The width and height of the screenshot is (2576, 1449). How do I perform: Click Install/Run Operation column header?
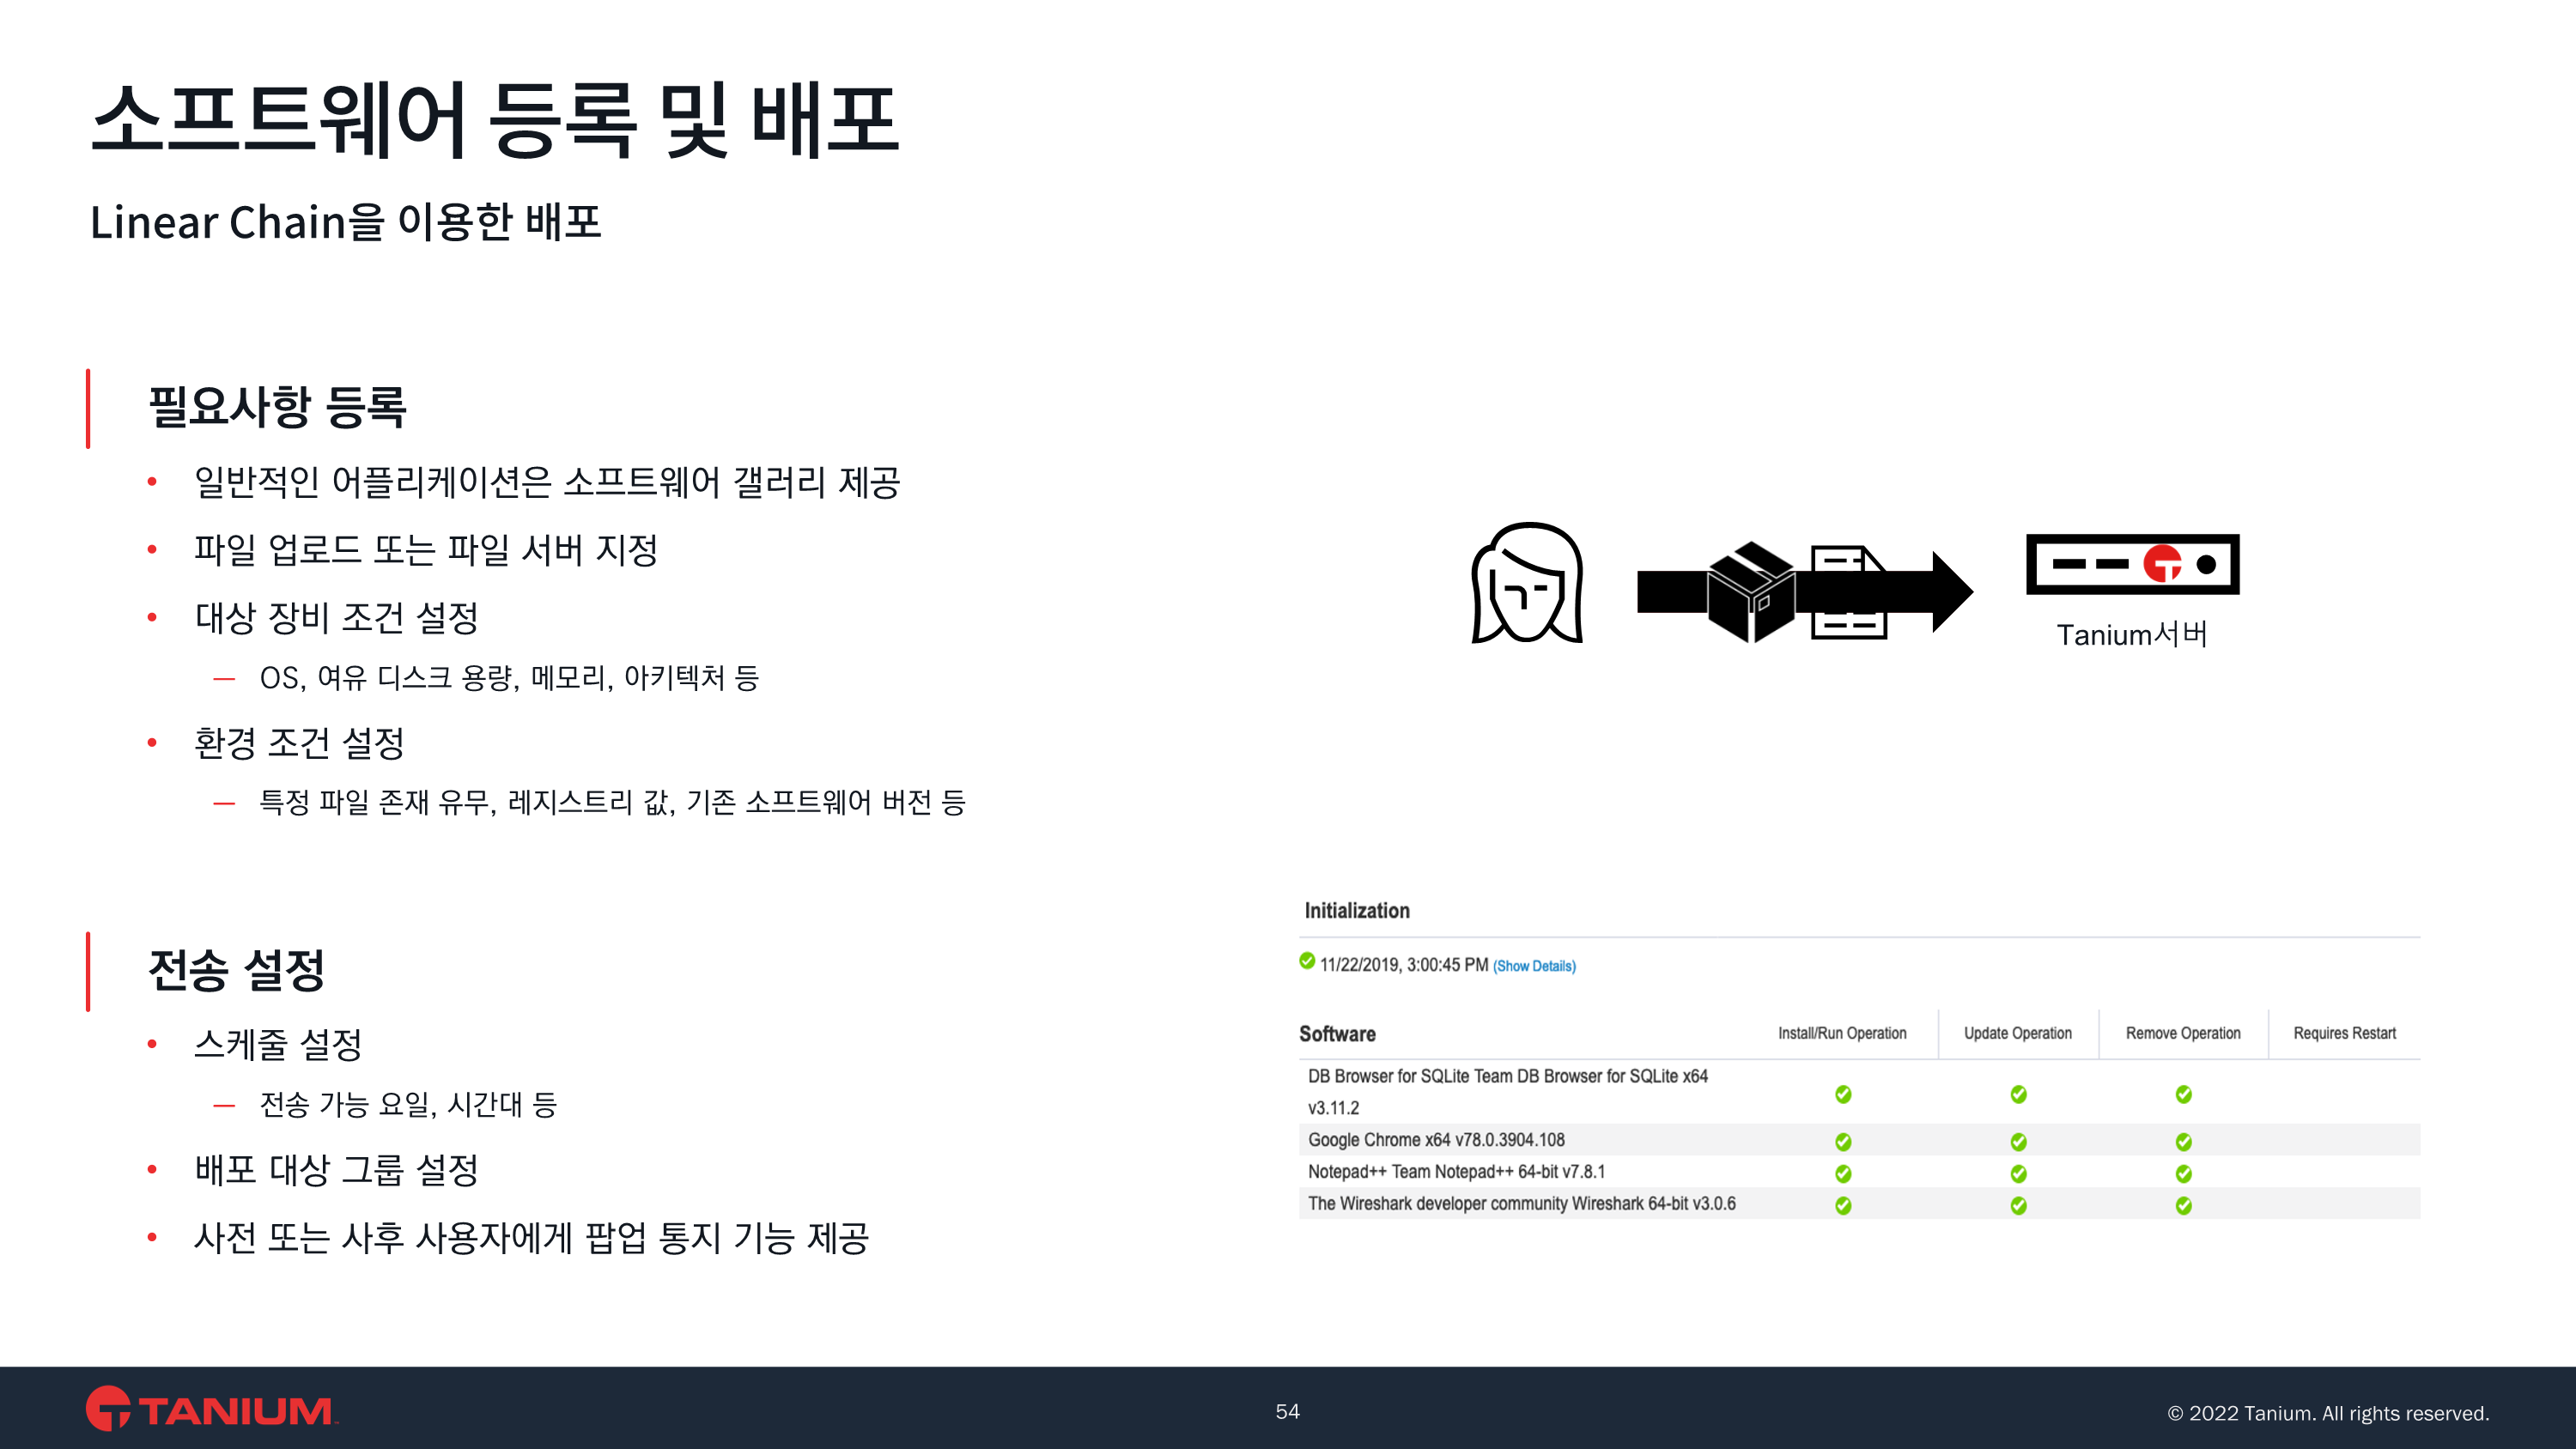click(x=1842, y=1033)
